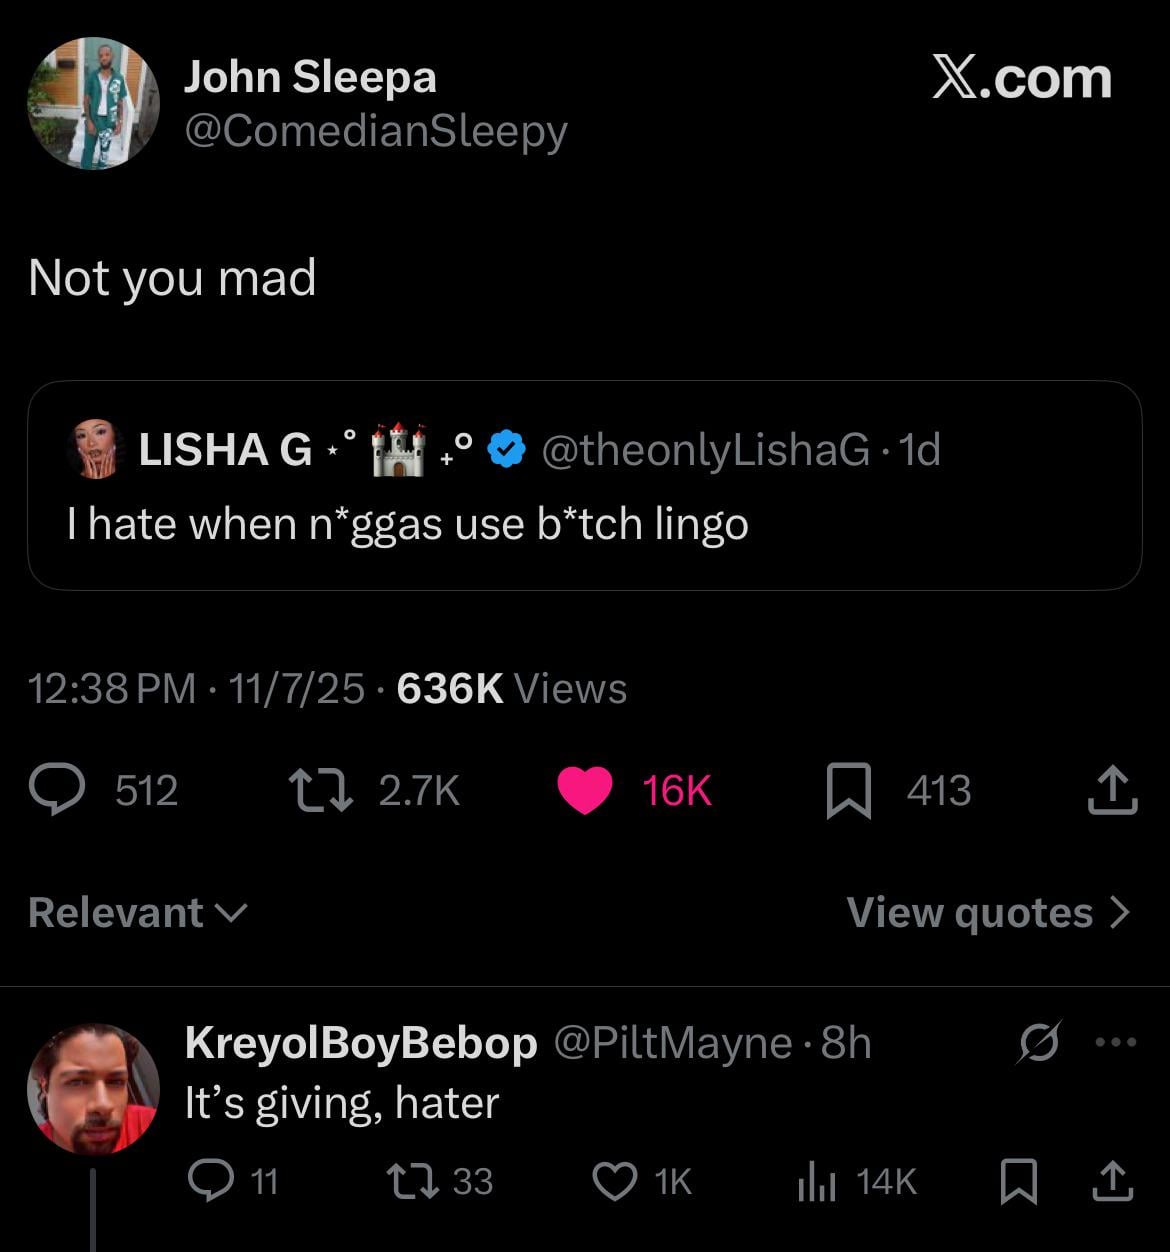Viewport: 1170px width, 1252px height.
Task: Like the "It's giving, hater" reply
Action: (x=614, y=1182)
